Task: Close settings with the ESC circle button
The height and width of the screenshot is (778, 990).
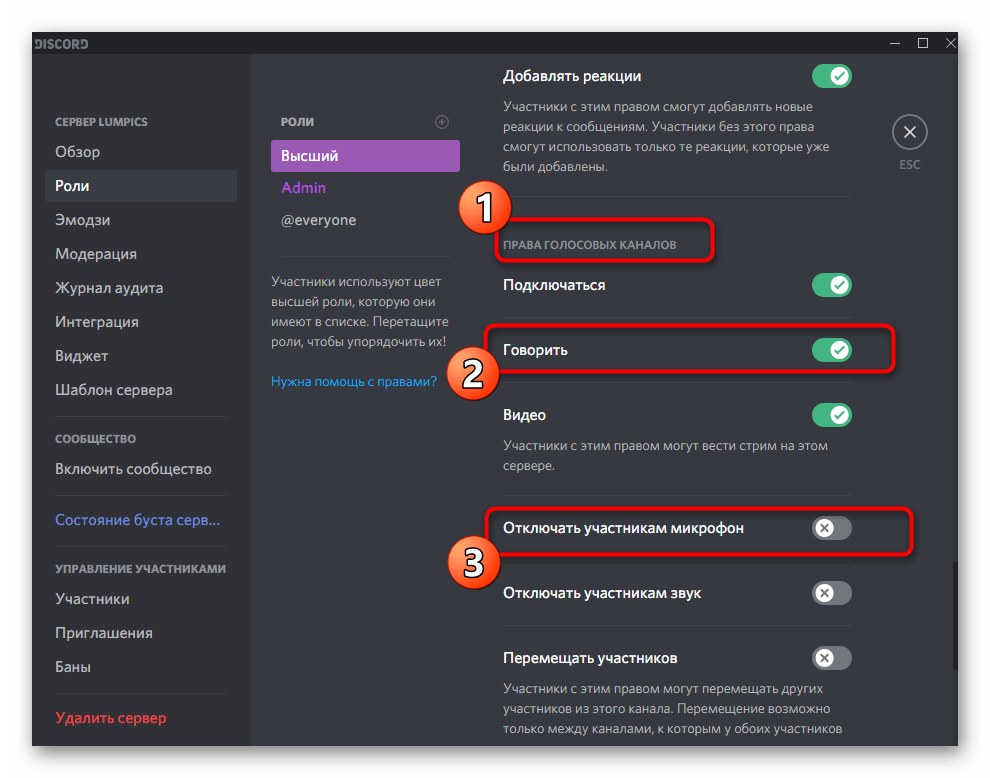Action: 909,132
